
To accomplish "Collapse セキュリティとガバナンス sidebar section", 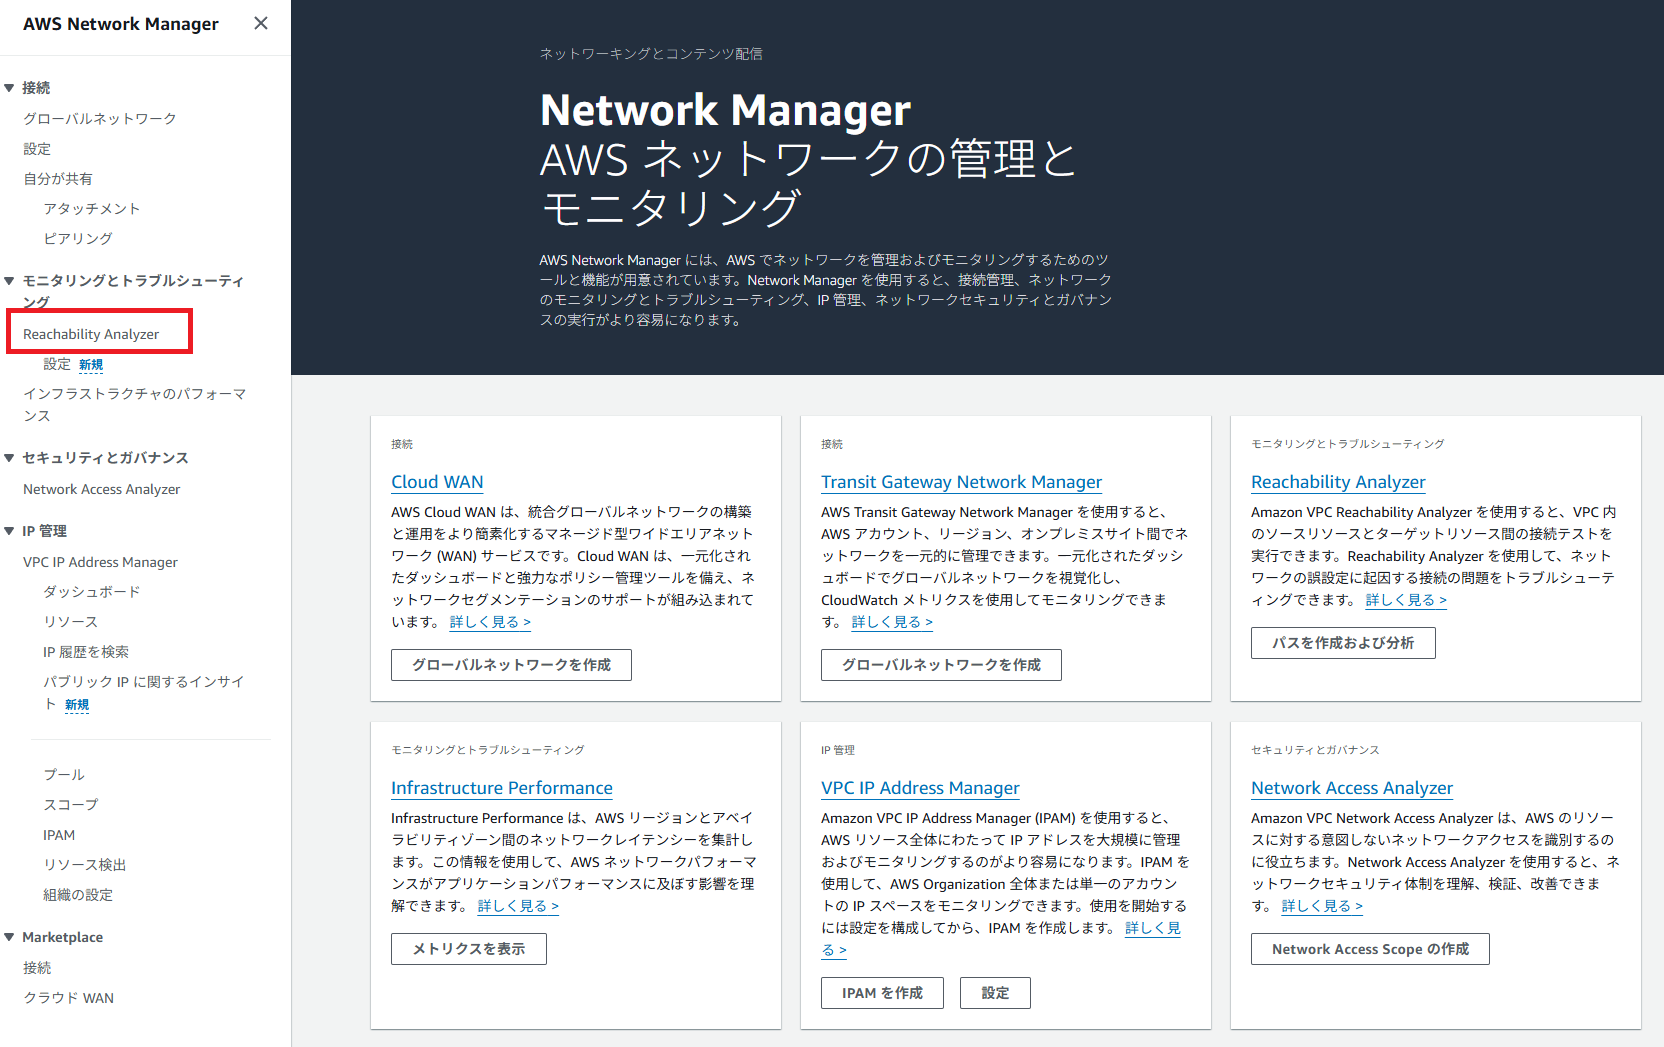I will point(9,458).
